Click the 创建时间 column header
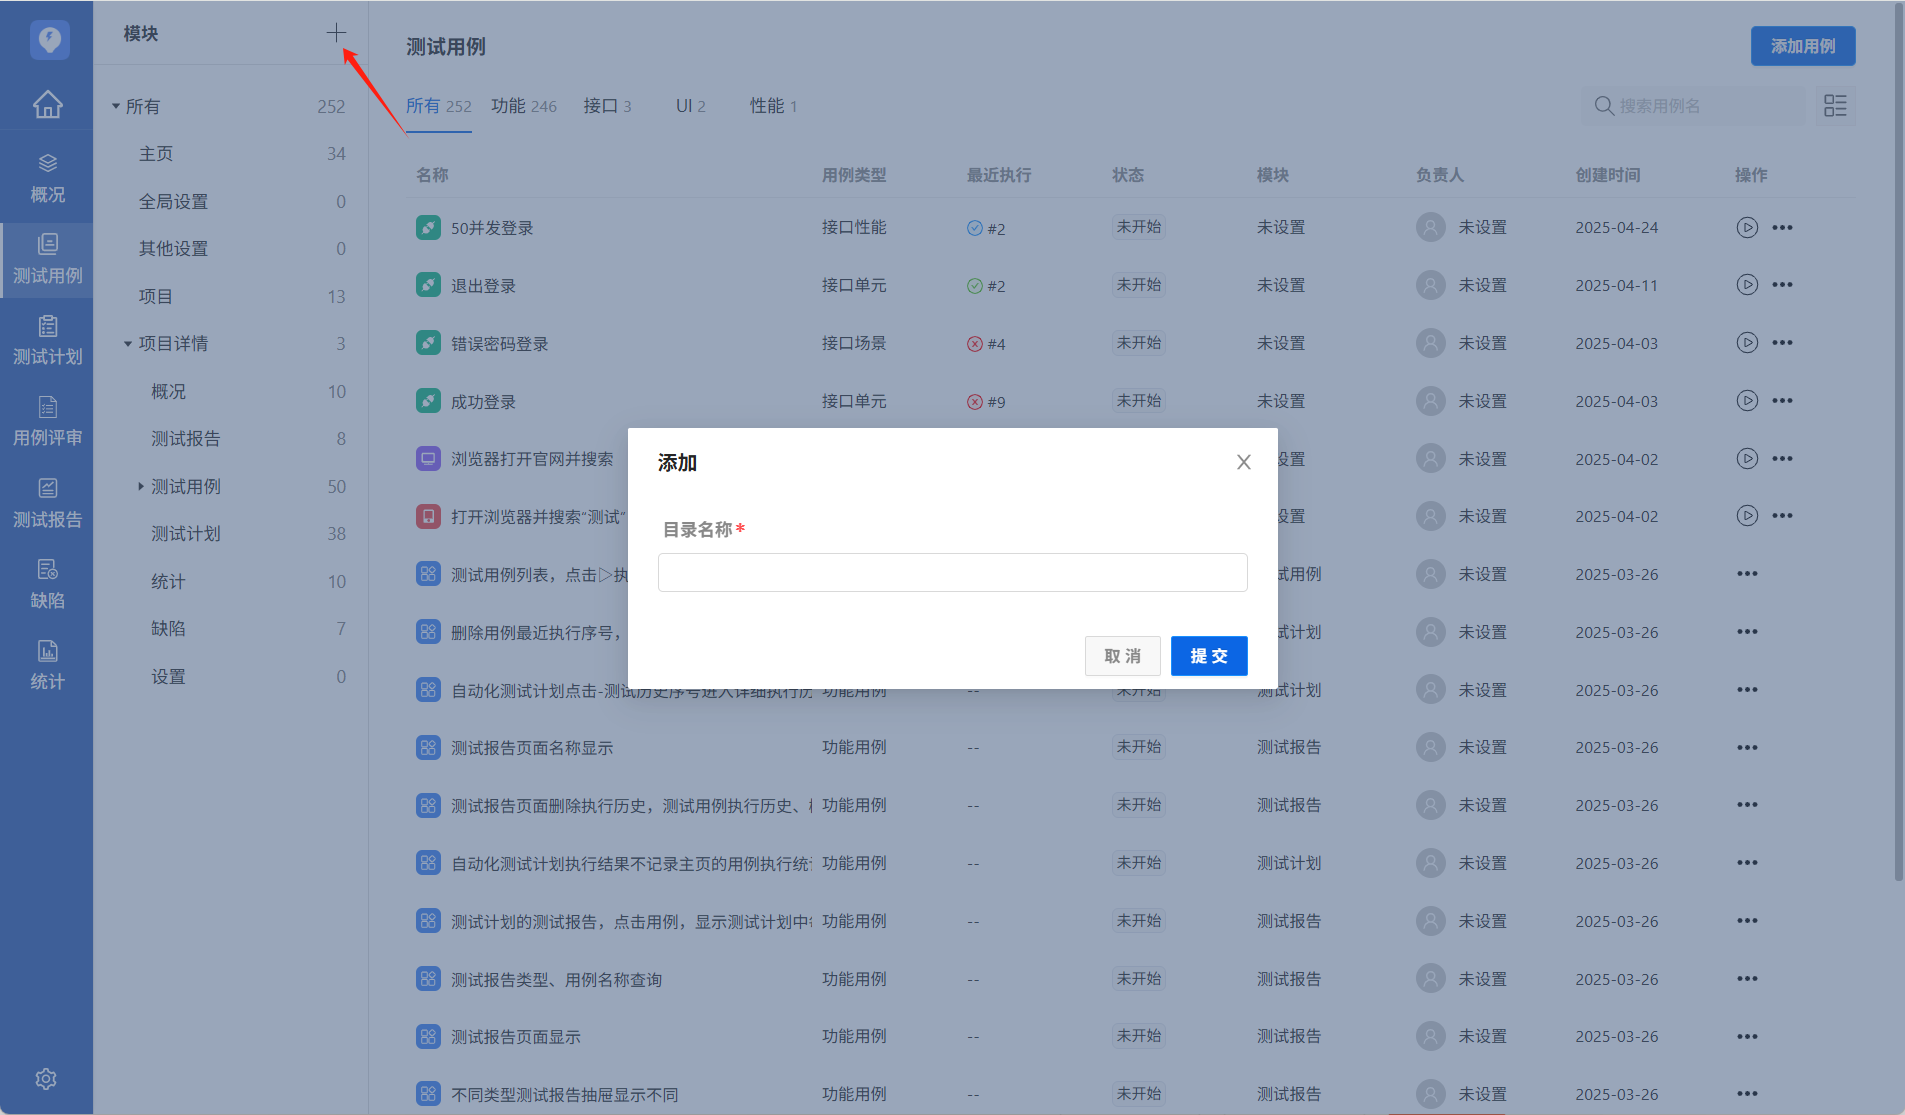Viewport: 1905px width, 1115px height. coord(1608,175)
